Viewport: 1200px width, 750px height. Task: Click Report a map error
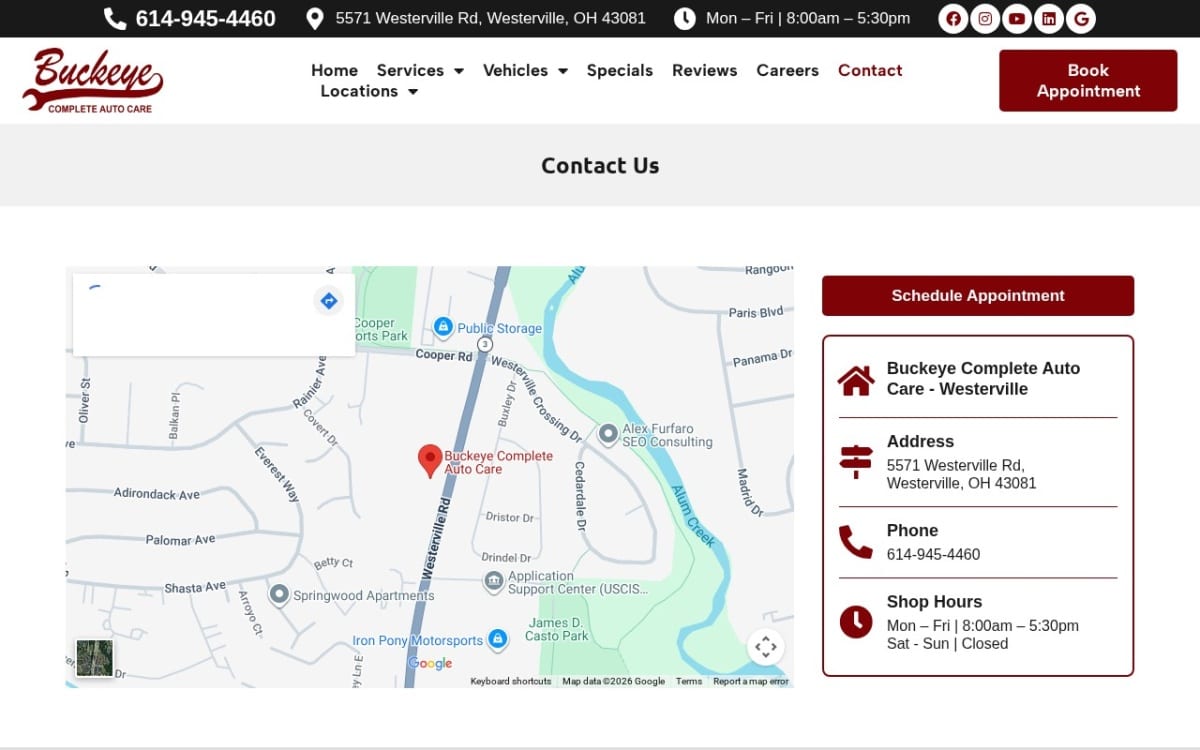coord(751,681)
